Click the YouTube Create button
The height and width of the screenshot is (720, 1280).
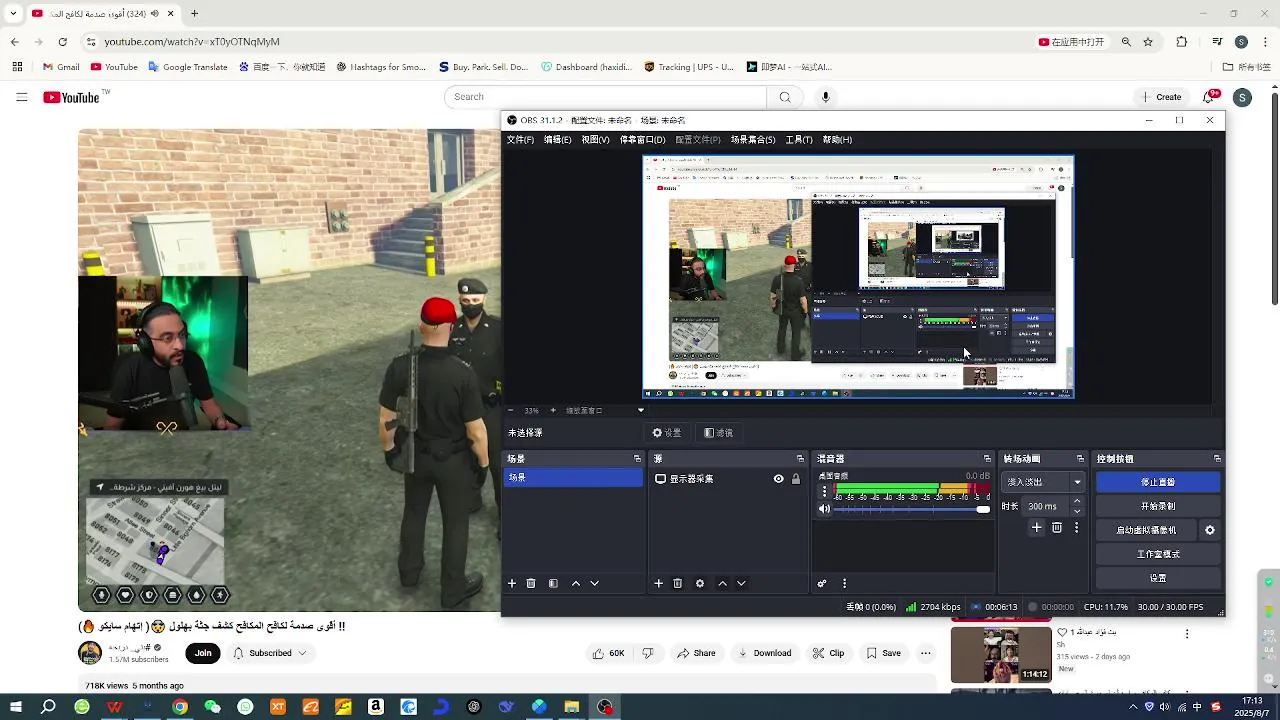coord(1161,97)
